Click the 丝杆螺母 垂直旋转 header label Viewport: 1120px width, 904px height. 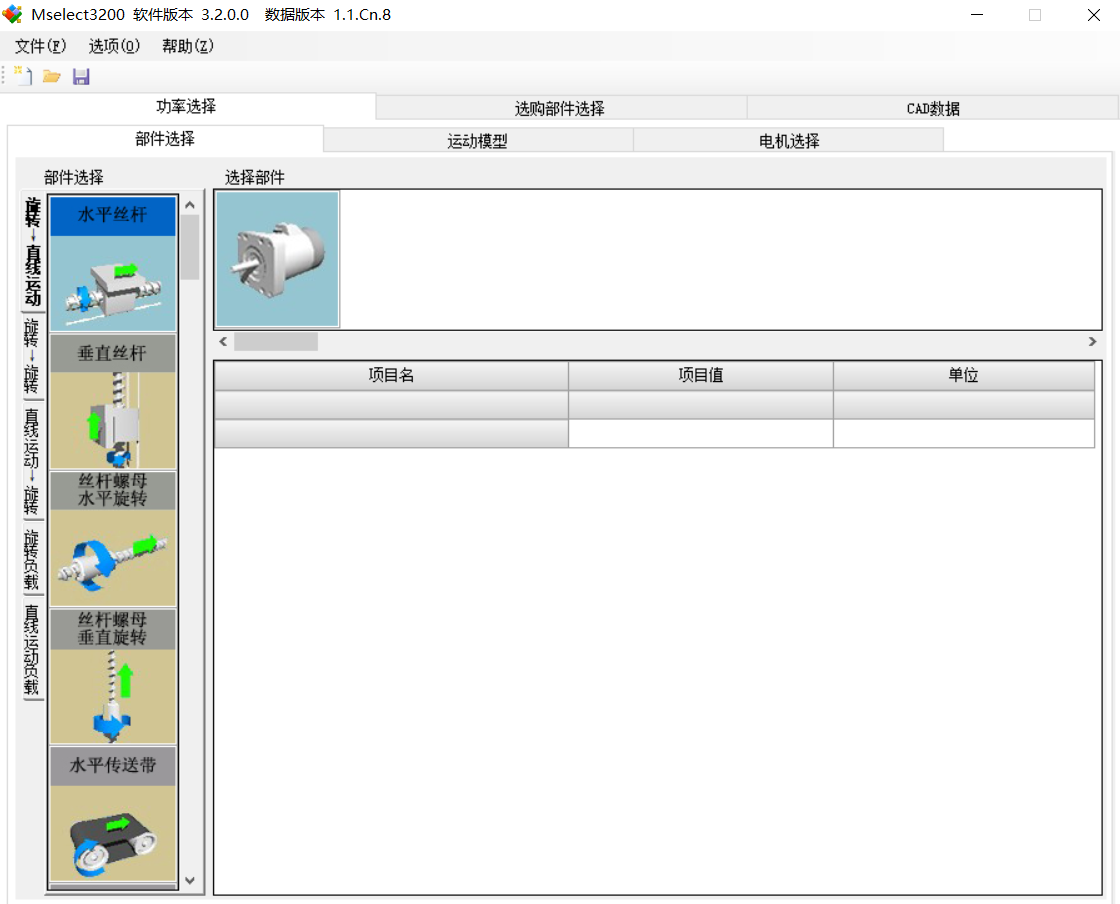[x=113, y=628]
